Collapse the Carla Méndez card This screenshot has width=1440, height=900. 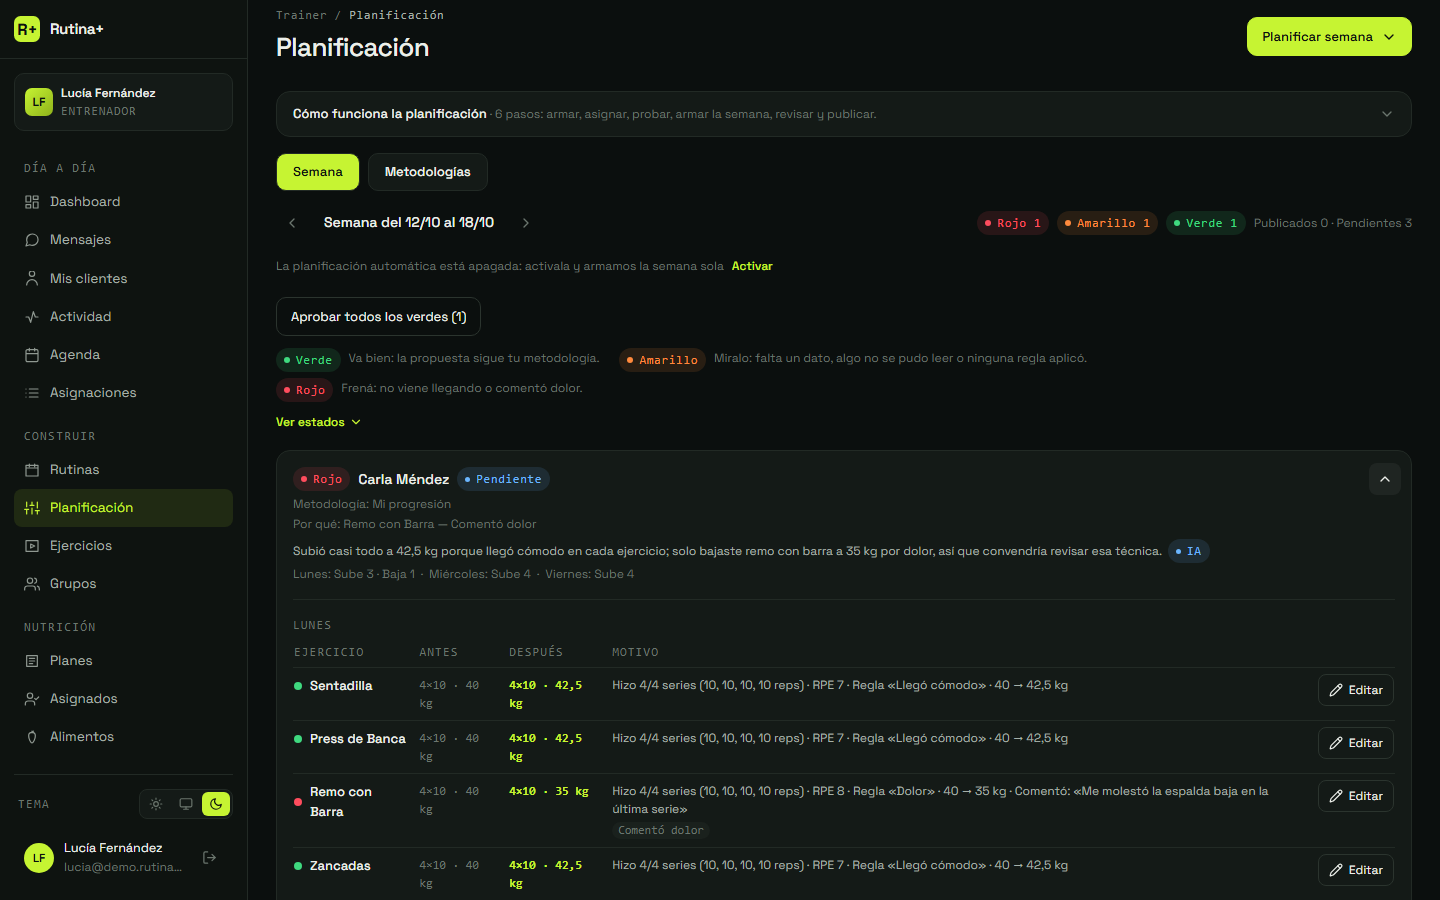[1385, 479]
